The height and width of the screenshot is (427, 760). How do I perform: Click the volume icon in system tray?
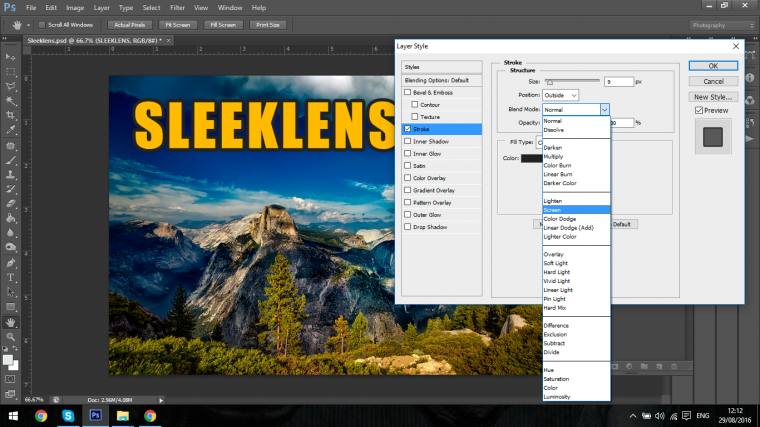coord(660,416)
